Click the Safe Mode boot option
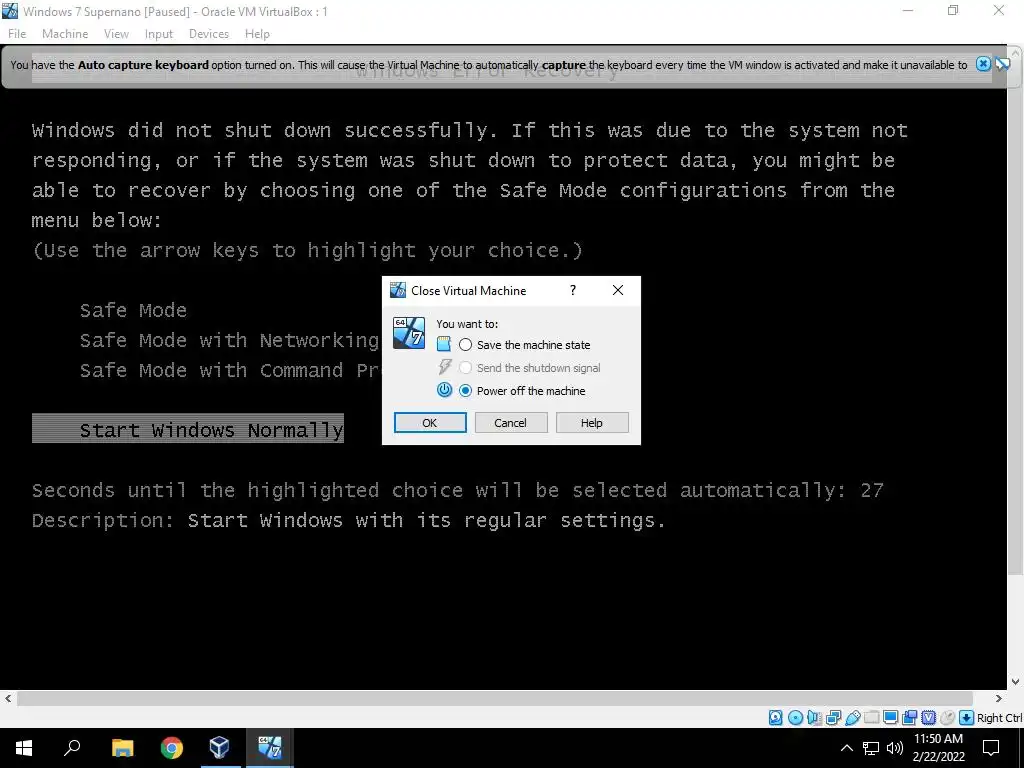The width and height of the screenshot is (1024, 768). coord(133,310)
